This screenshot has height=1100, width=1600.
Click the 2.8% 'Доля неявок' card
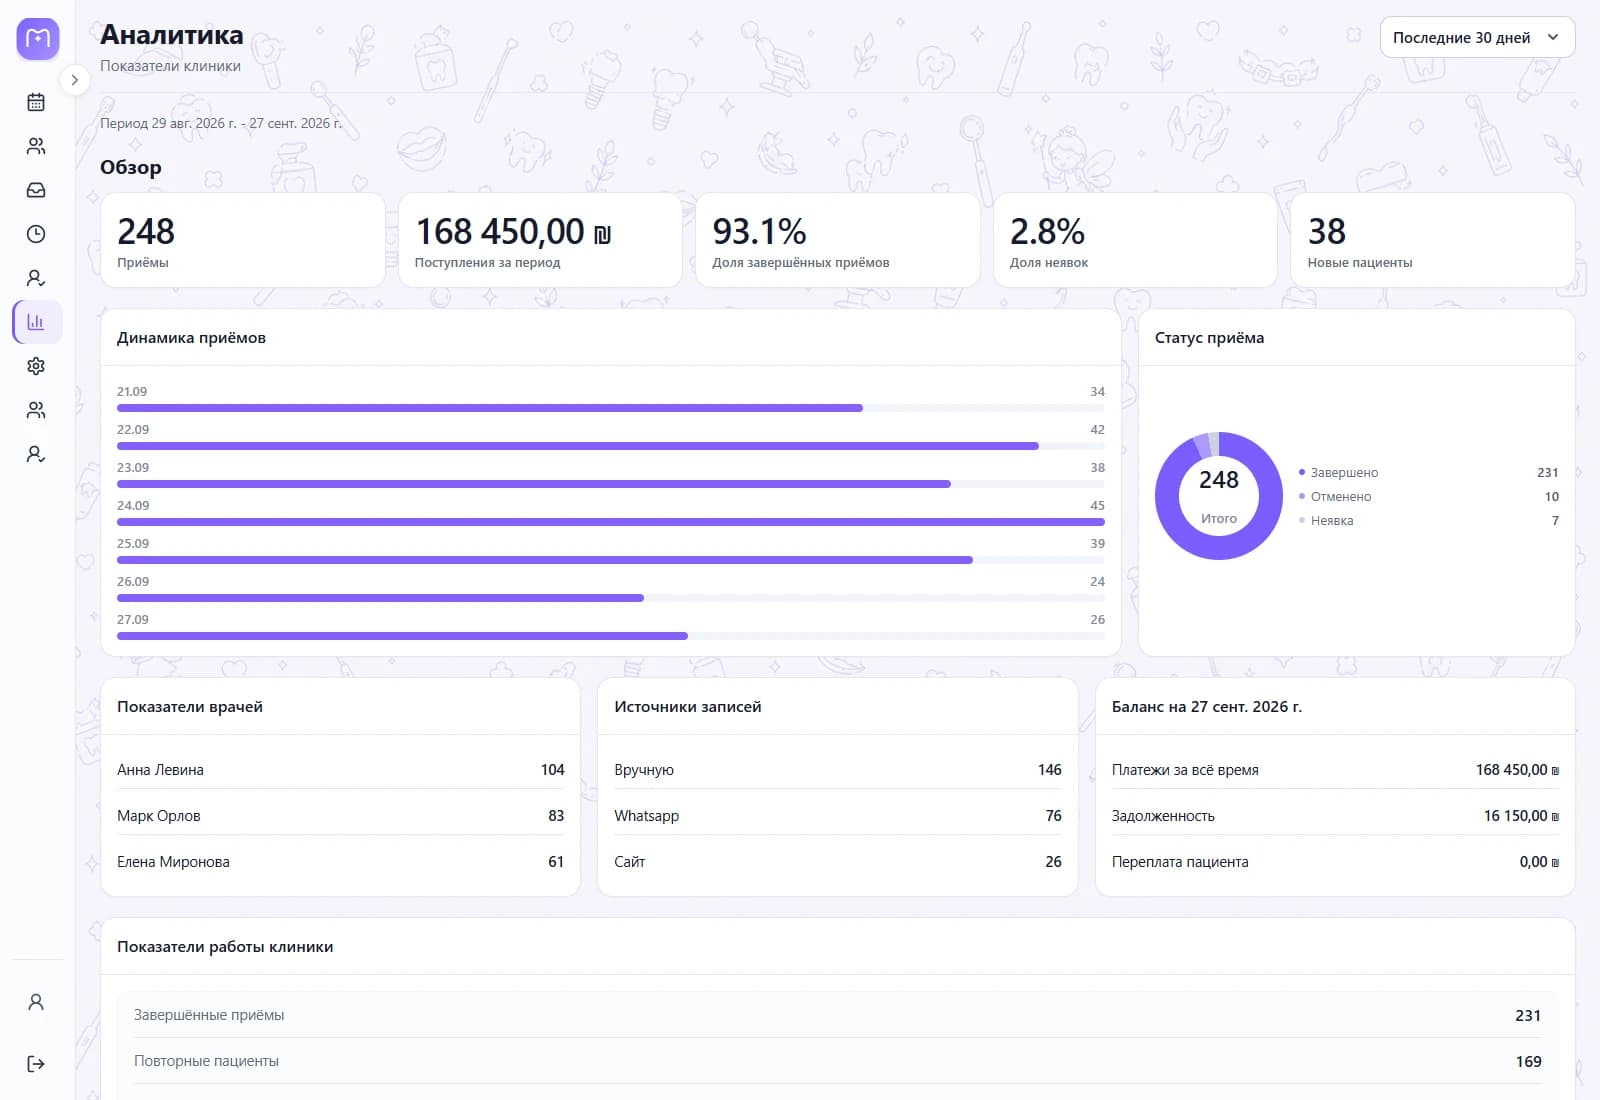pyautogui.click(x=1135, y=240)
